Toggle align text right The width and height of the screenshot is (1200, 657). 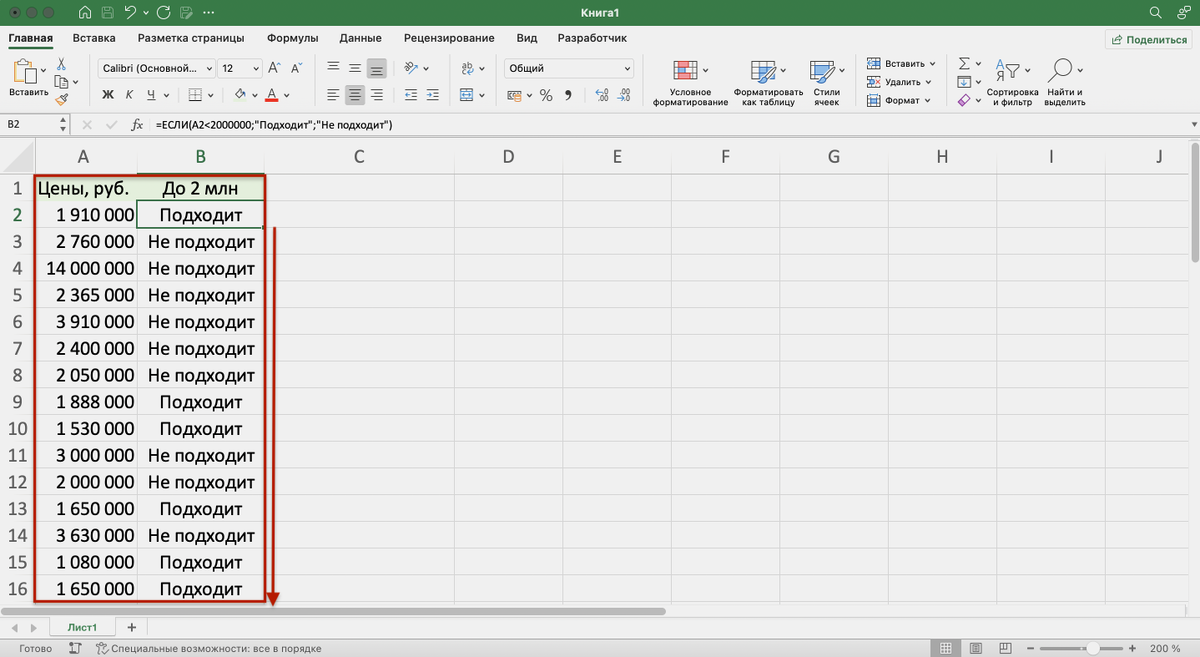[x=376, y=95]
